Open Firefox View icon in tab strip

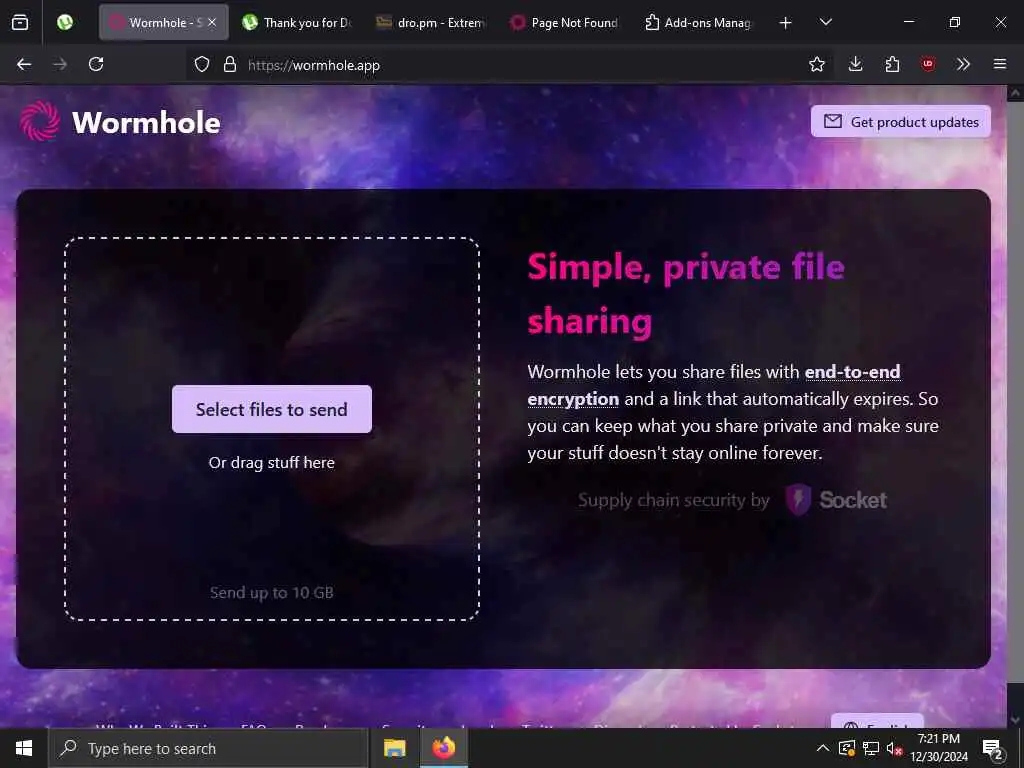[20, 23]
